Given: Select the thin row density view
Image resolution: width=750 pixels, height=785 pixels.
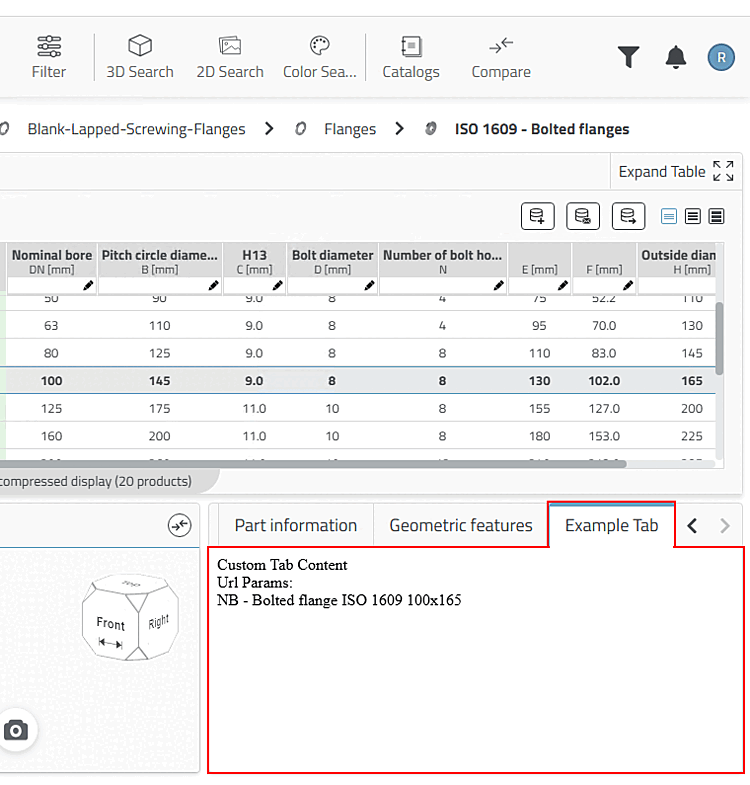Looking at the screenshot, I should [670, 216].
